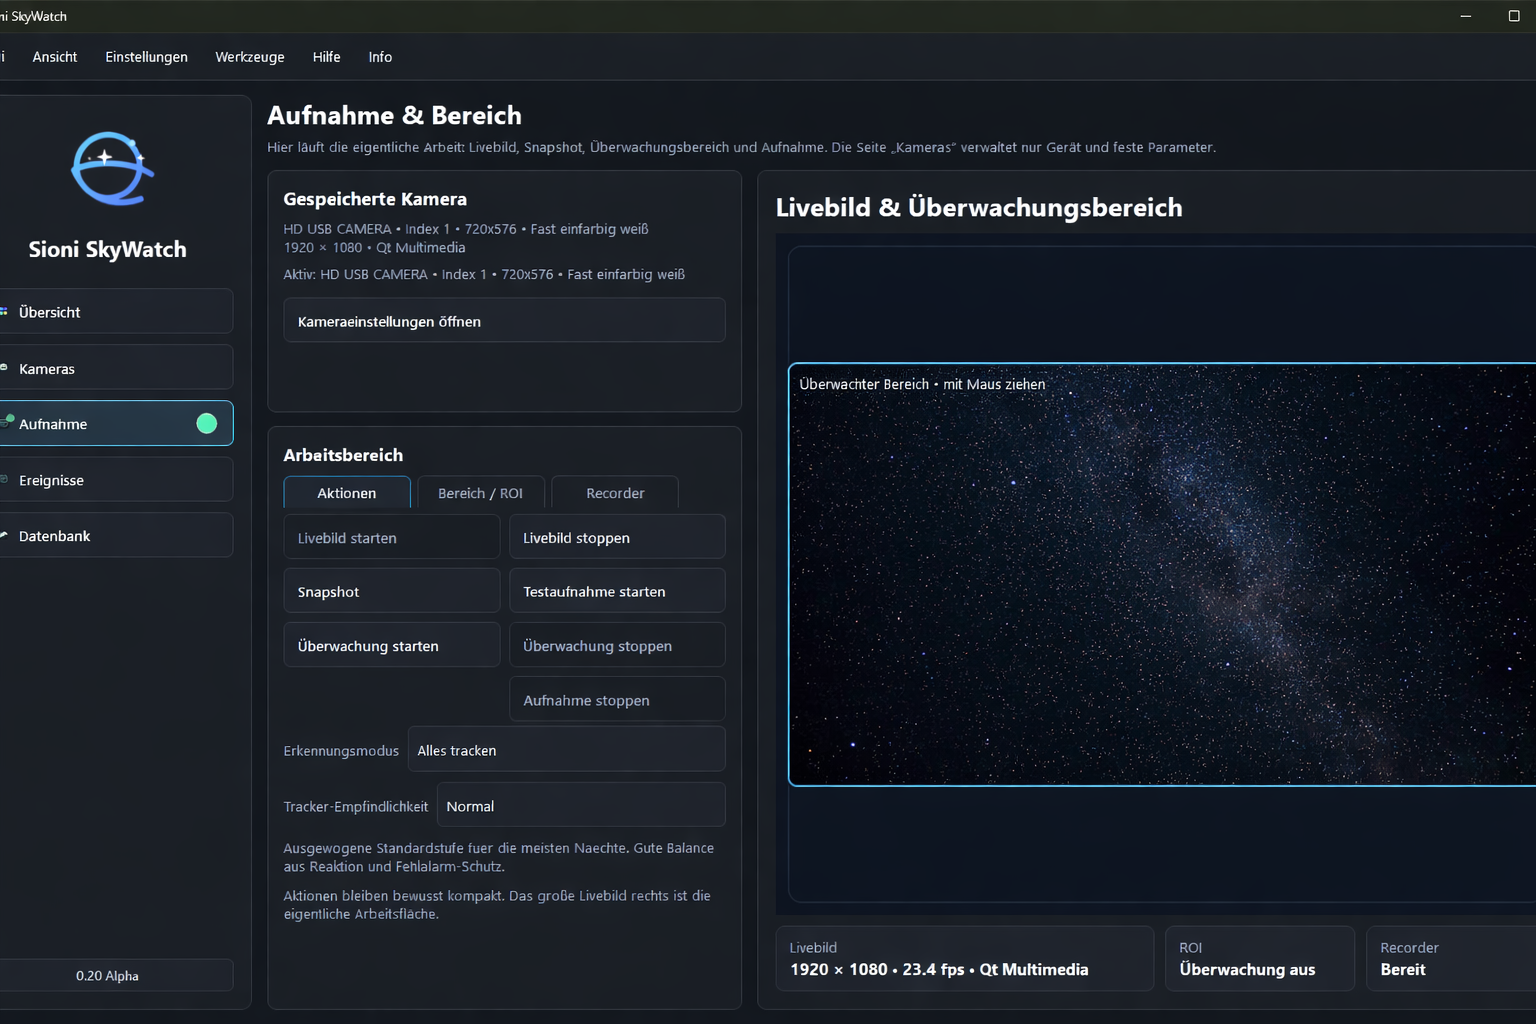Expand the Tracker-Empfindlichkeit dropdown
The height and width of the screenshot is (1024, 1536).
click(581, 806)
